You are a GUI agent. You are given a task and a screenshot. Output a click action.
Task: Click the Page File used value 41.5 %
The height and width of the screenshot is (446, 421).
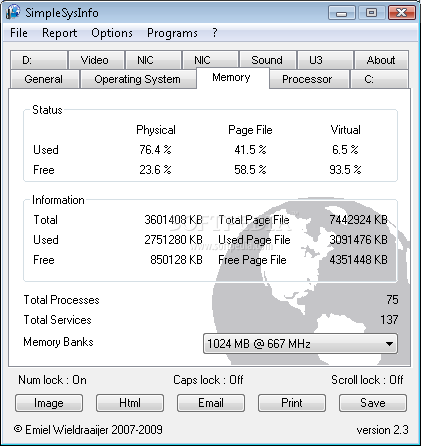click(250, 150)
